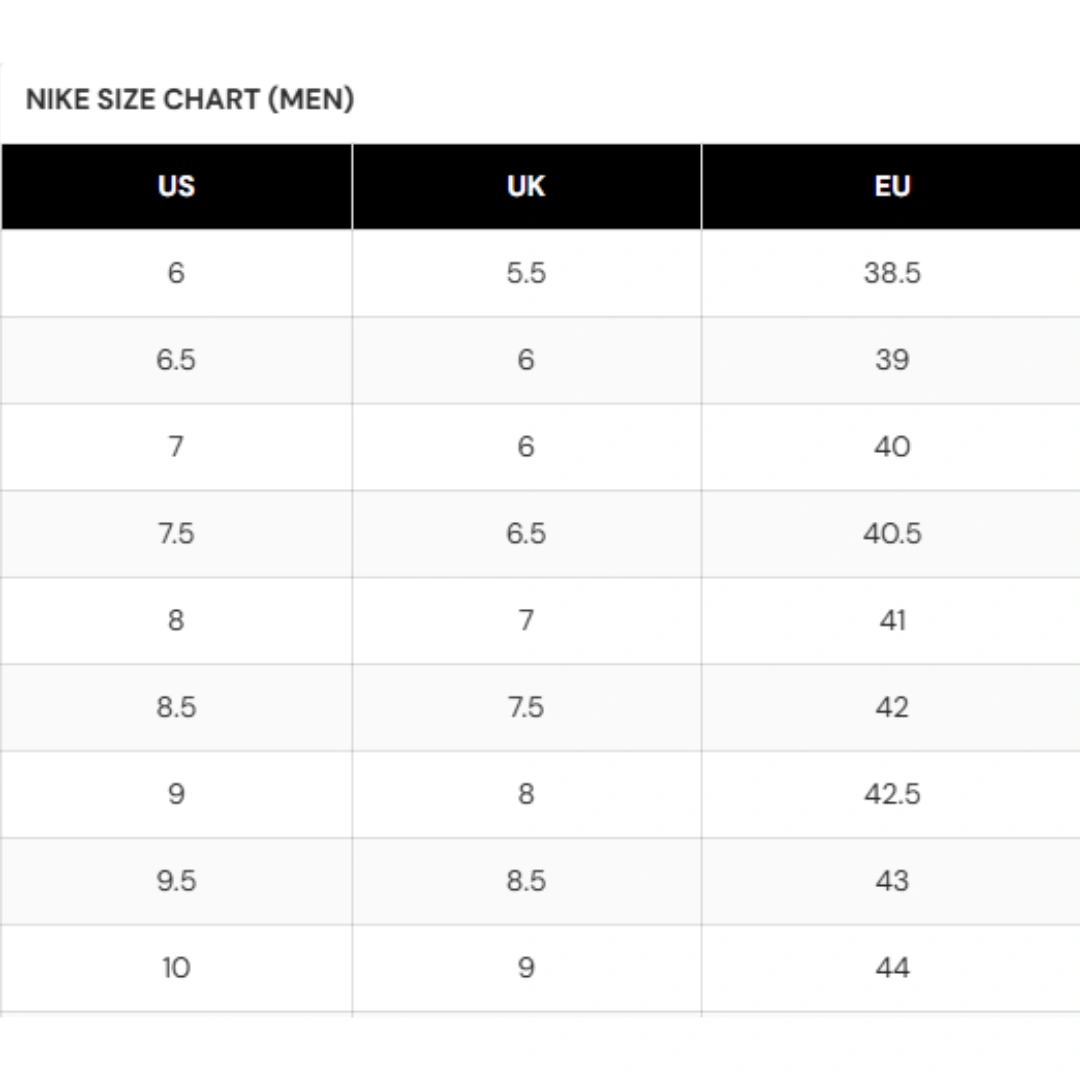
Task: Select the EU size 42.5 cell
Action: 892,794
